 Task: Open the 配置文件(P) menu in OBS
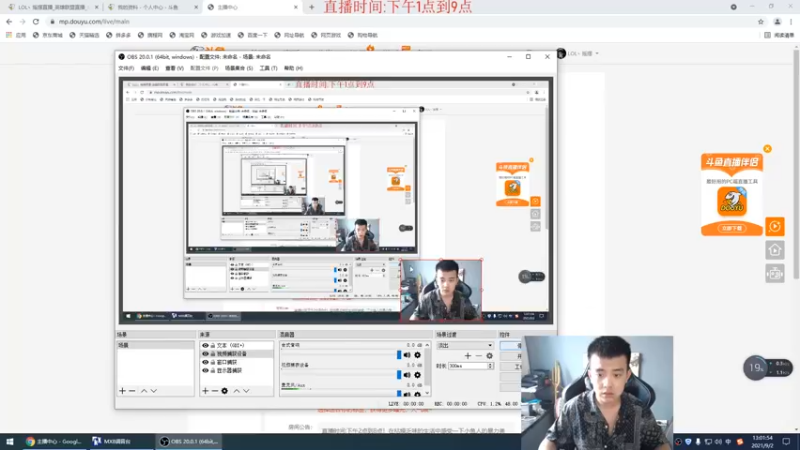204,68
